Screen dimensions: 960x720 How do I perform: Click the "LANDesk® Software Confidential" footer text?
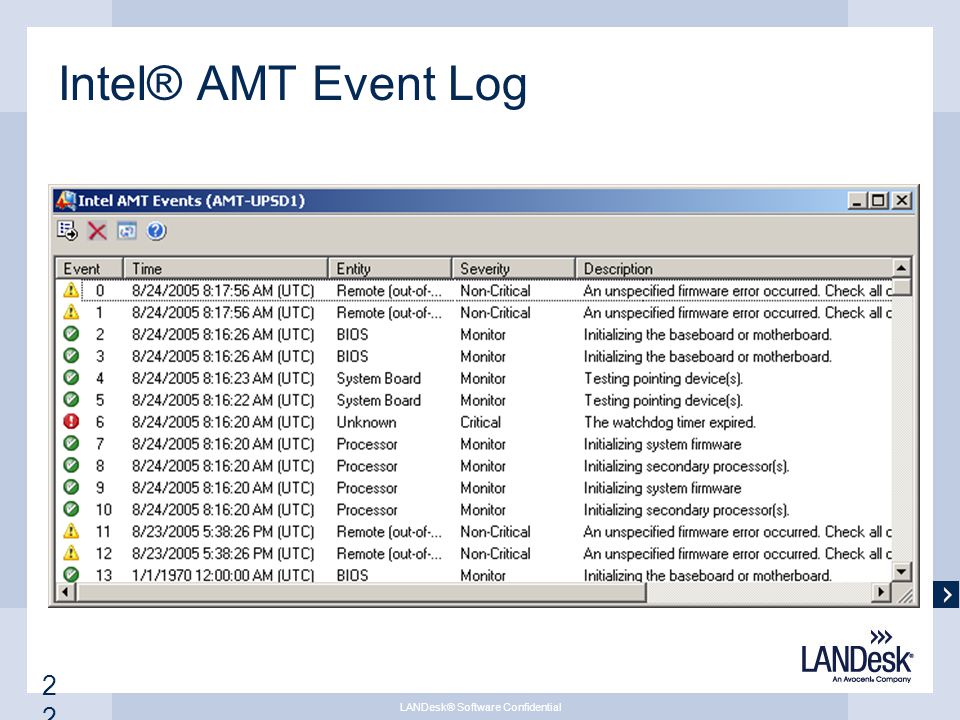pyautogui.click(x=480, y=707)
